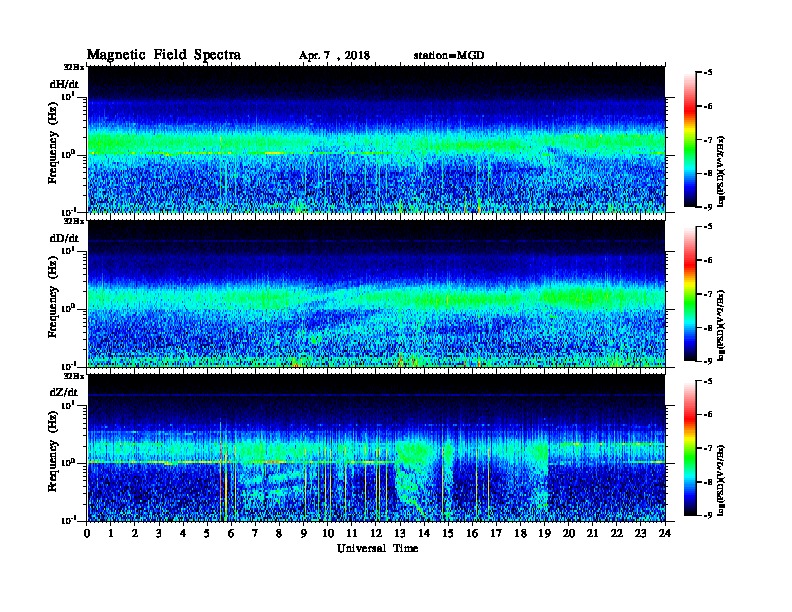Viewport: 792px width, 612px height.
Task: Click the color scale bar beside dZ/dt panel
Action: point(690,448)
